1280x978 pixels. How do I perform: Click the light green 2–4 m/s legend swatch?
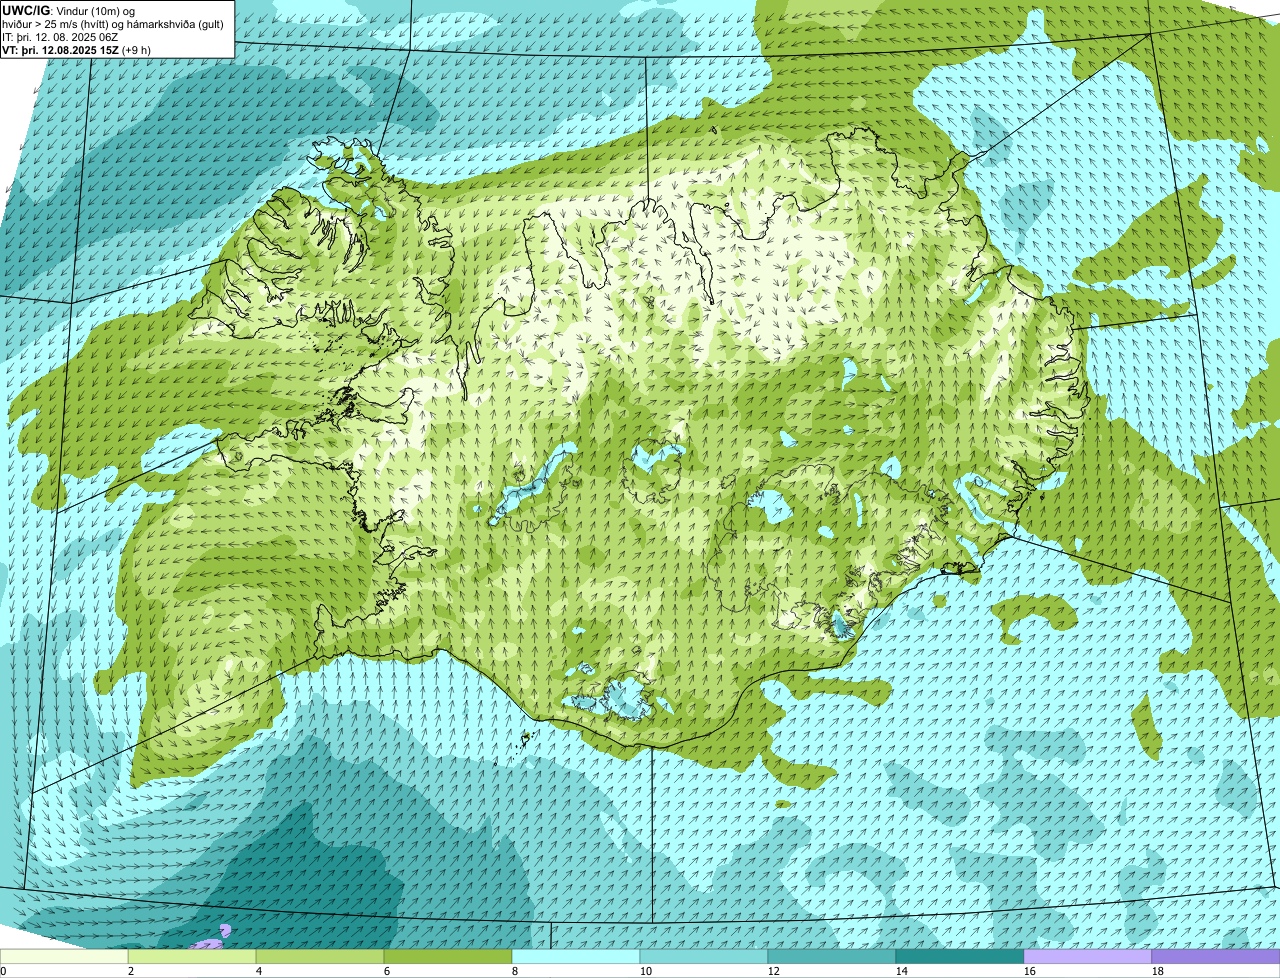(x=192, y=956)
